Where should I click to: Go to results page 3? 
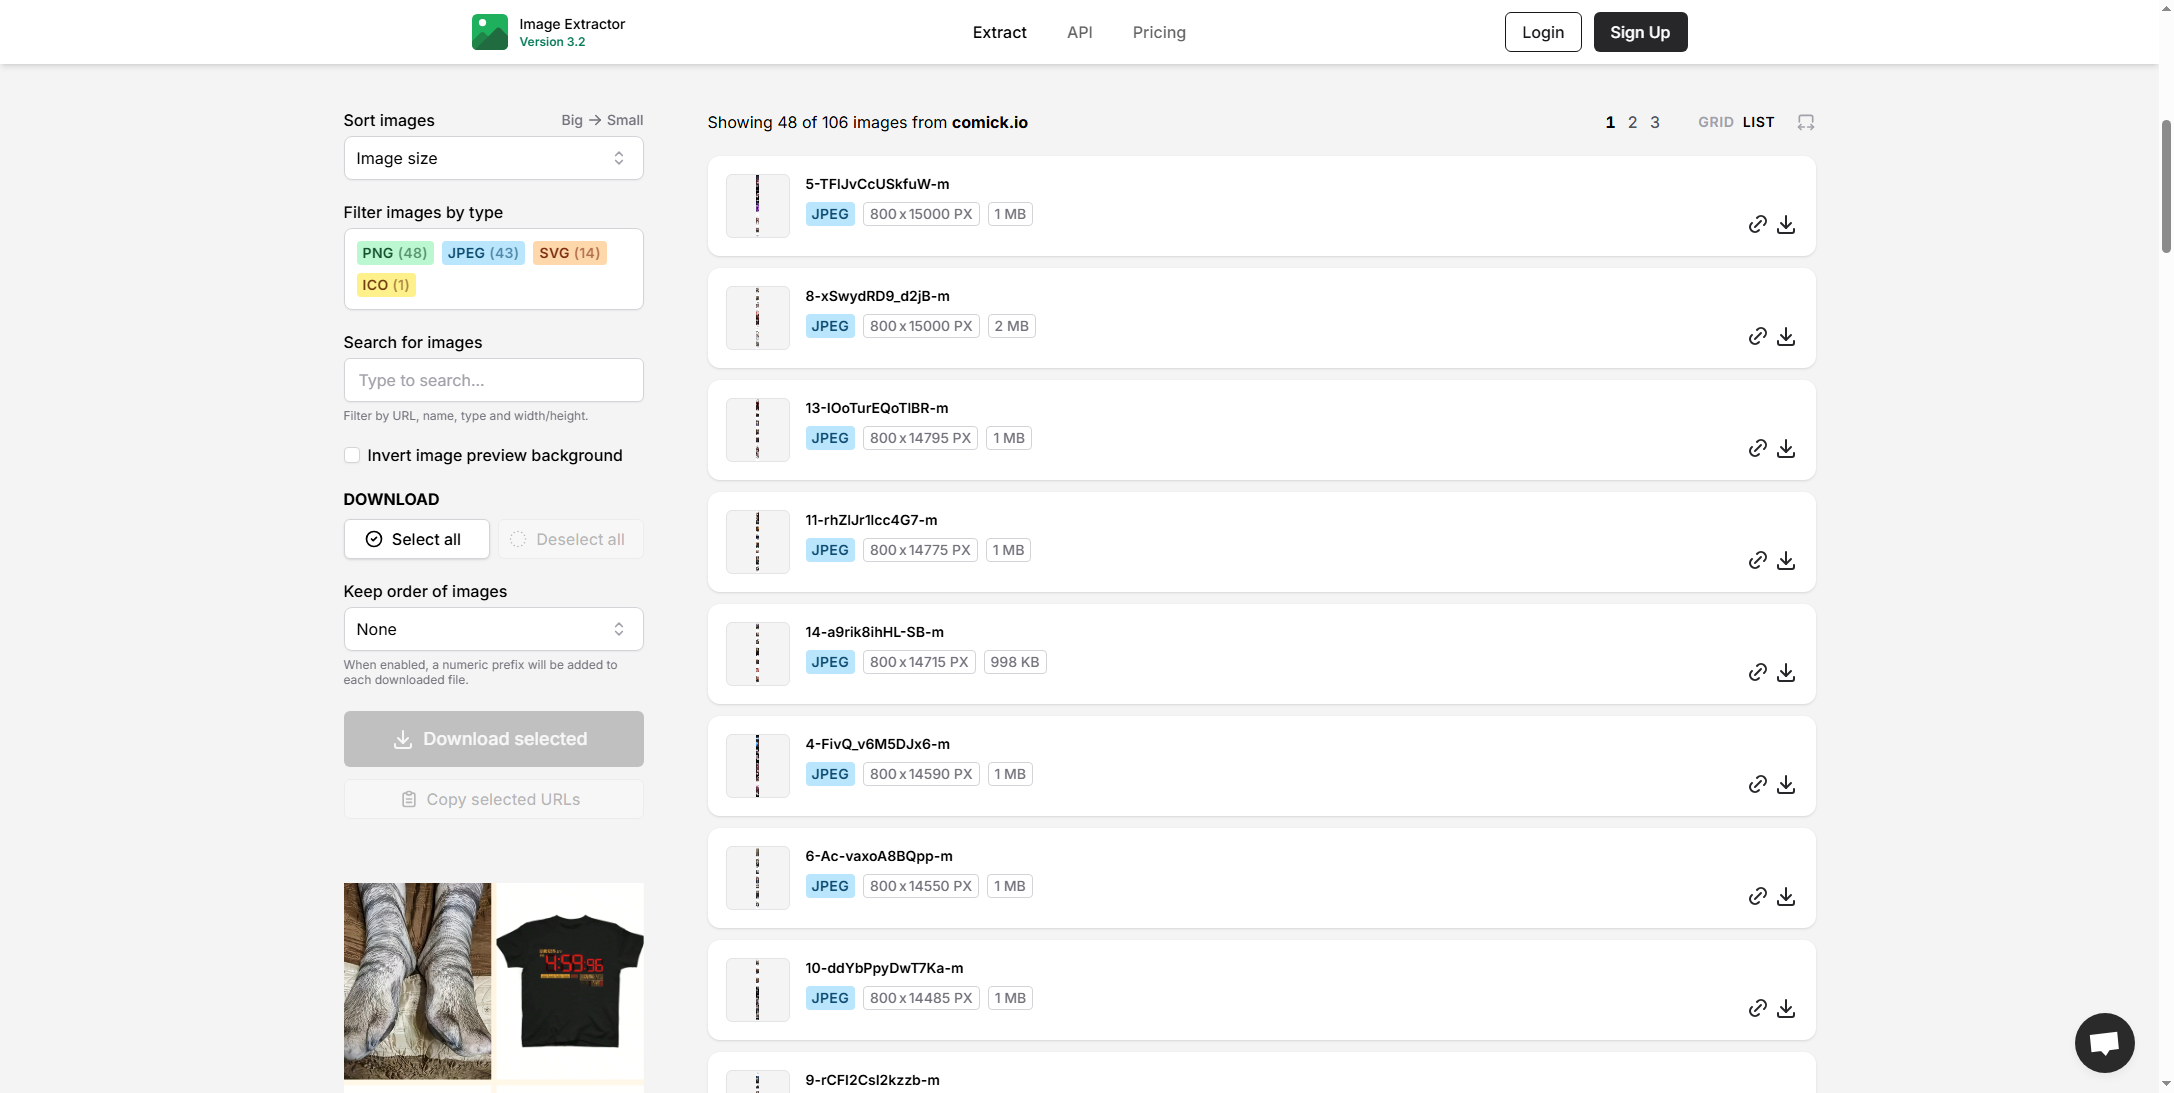[1655, 122]
